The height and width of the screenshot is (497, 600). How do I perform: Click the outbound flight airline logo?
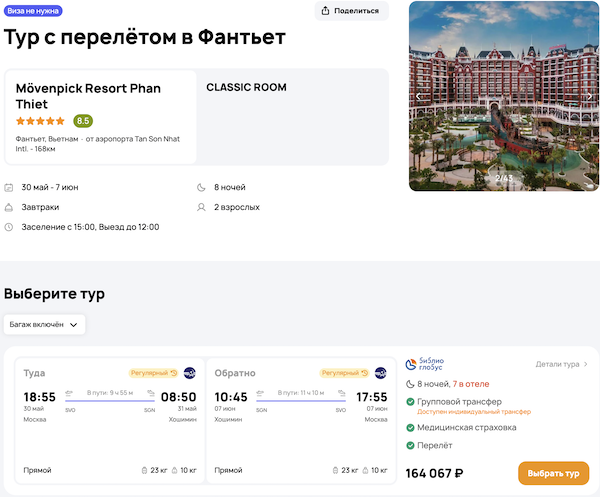coord(190,373)
